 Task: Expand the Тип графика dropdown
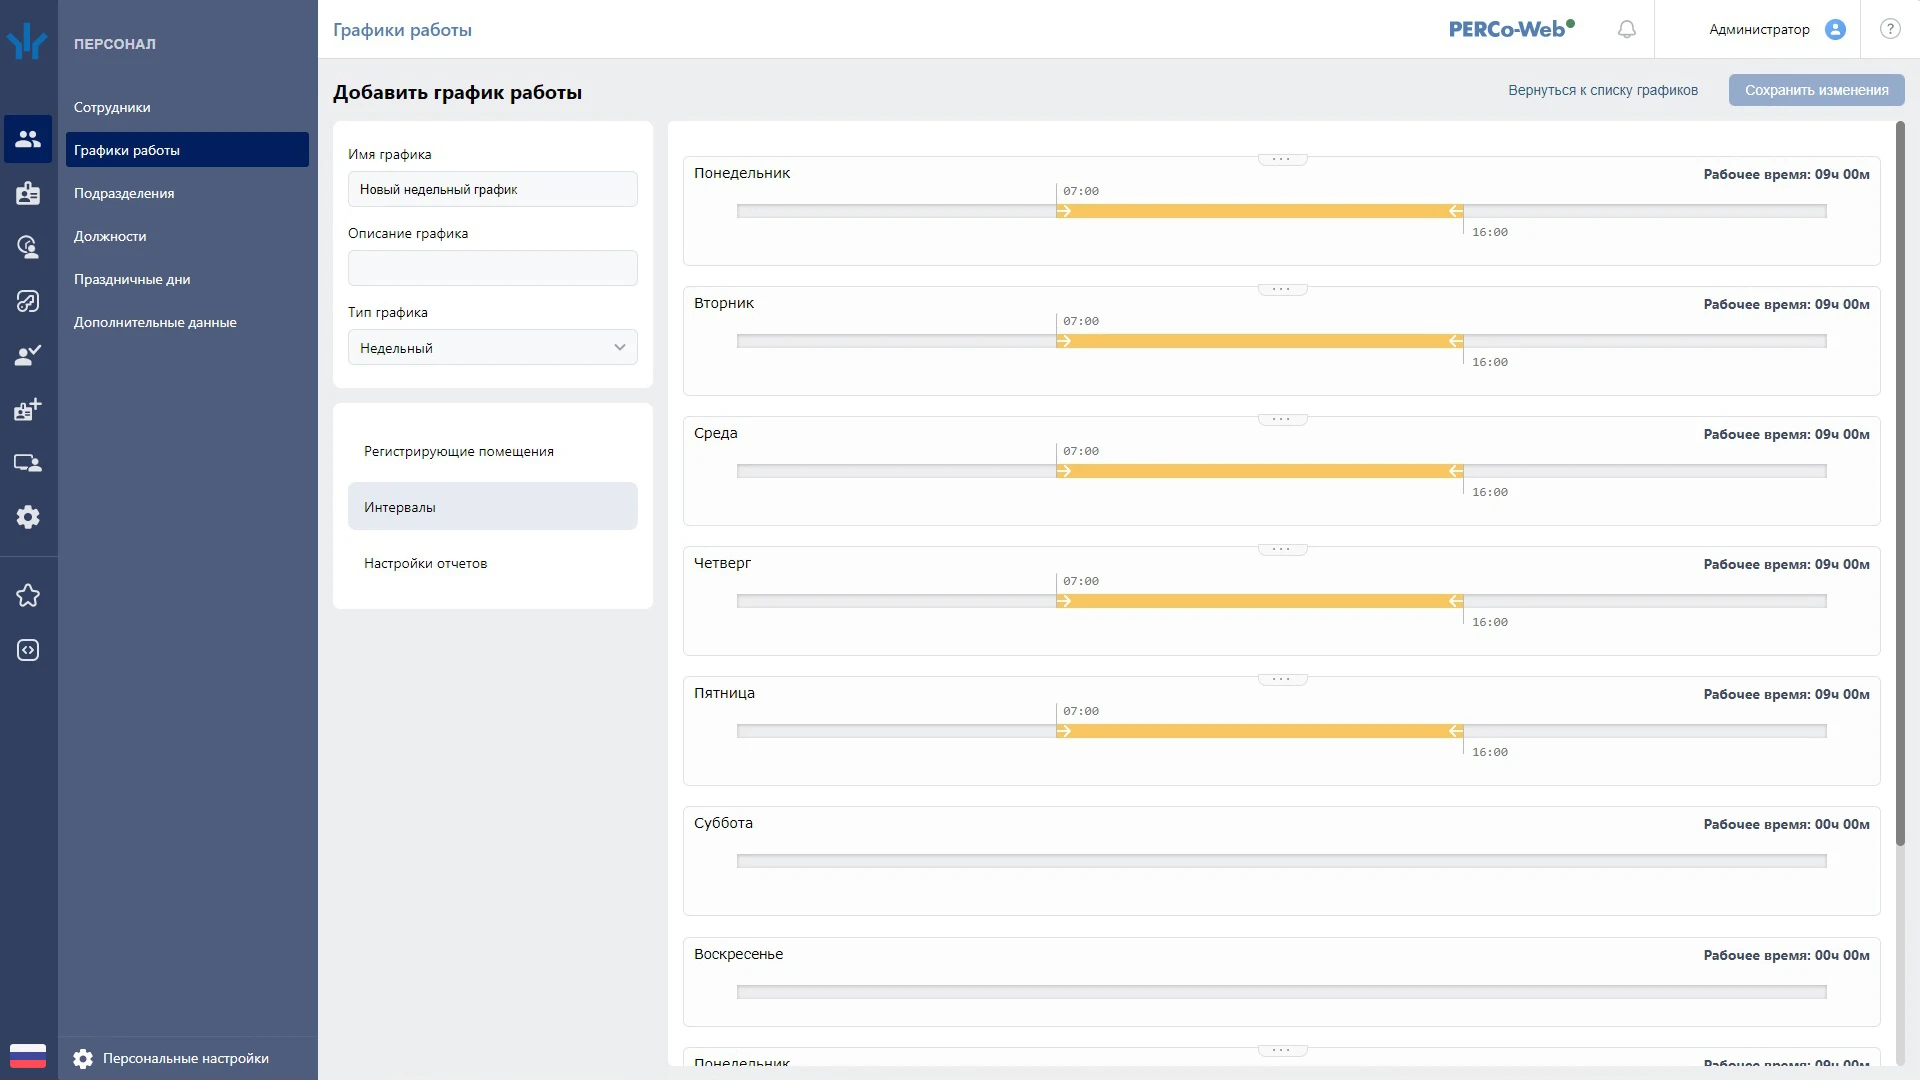(x=492, y=348)
